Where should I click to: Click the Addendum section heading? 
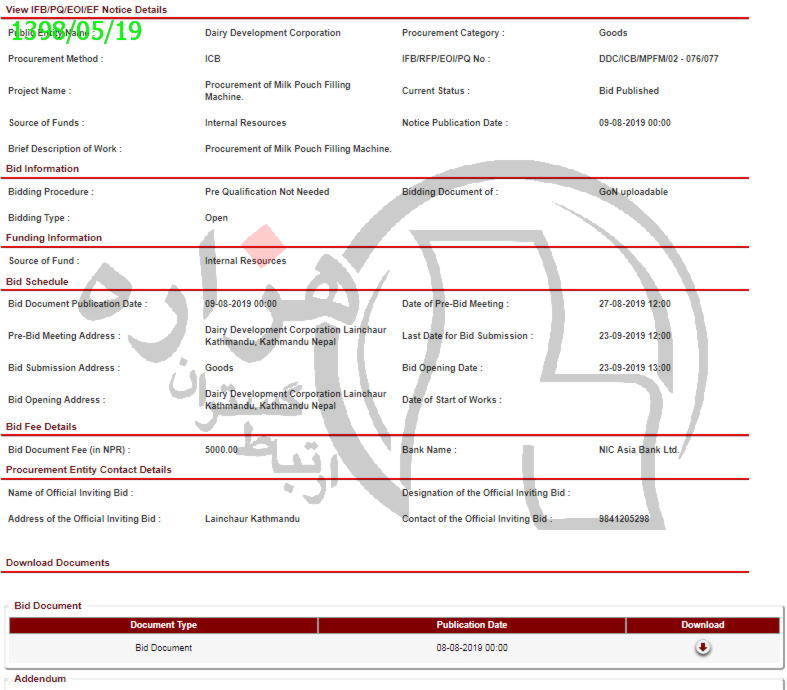[40, 679]
